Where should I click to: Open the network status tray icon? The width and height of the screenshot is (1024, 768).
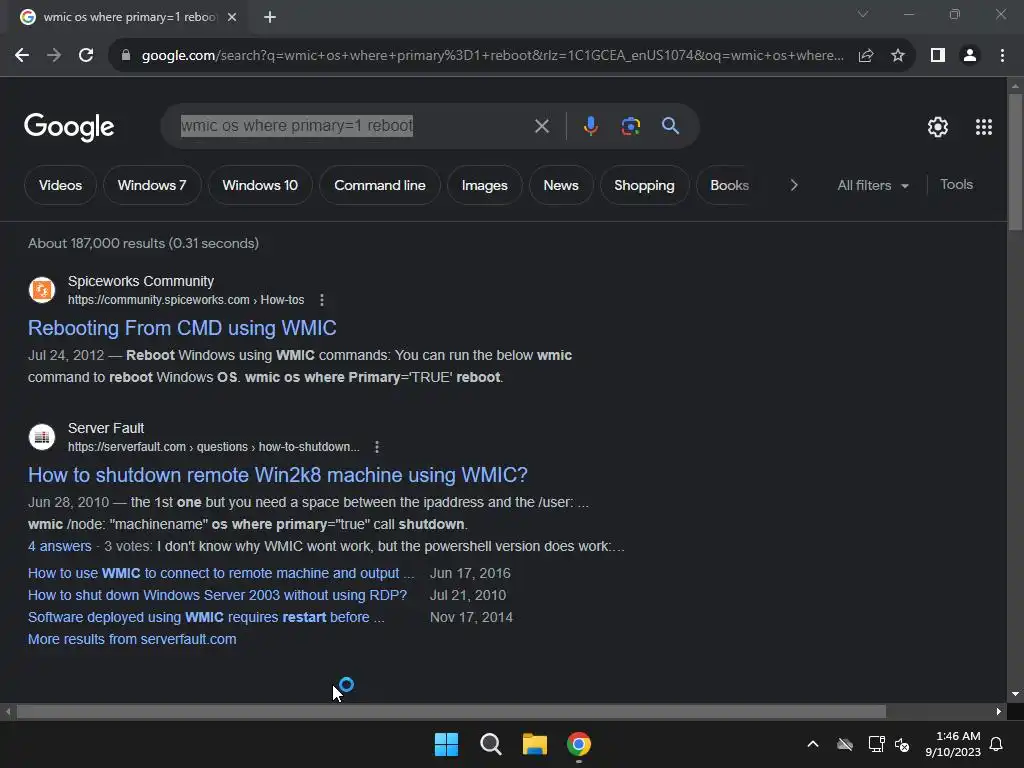coord(876,744)
